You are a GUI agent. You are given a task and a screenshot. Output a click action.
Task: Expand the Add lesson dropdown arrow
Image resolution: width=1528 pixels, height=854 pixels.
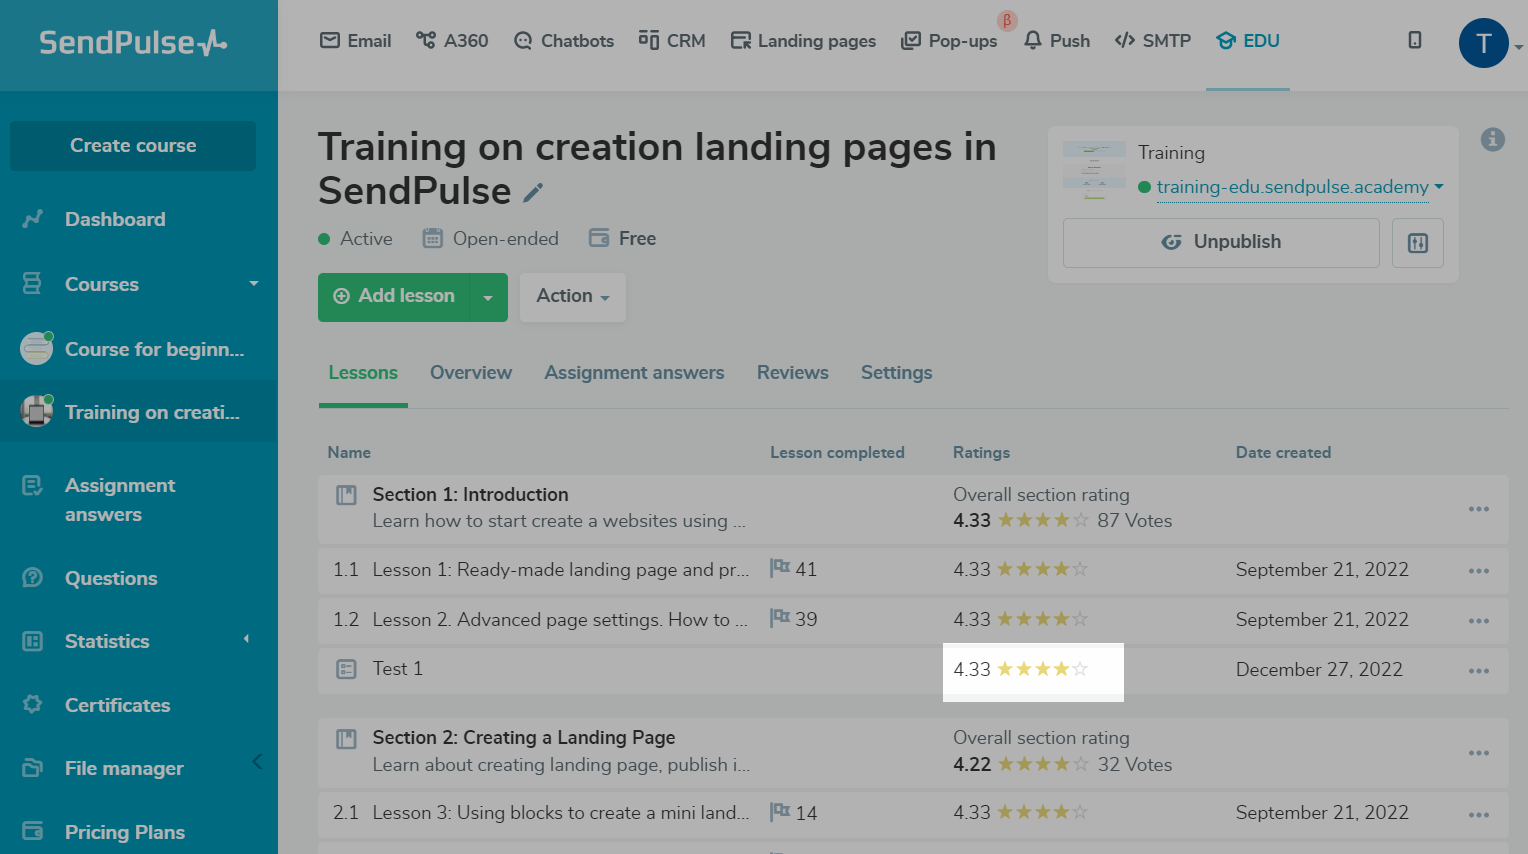pos(488,297)
